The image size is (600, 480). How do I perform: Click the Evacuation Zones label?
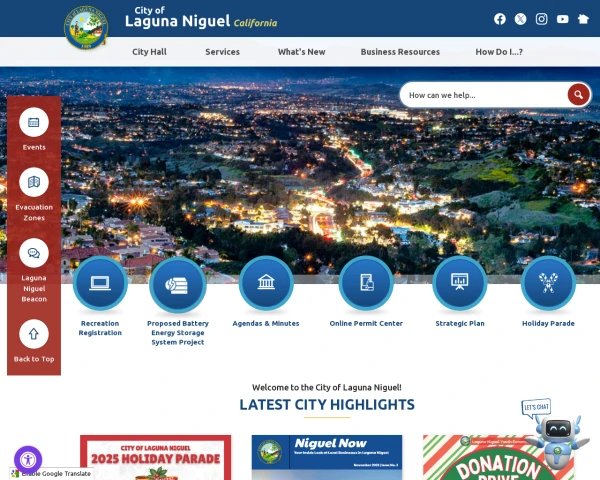click(34, 212)
